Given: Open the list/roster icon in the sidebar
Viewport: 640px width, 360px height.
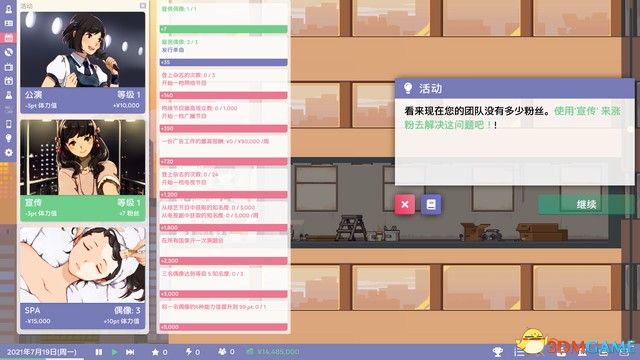Looking at the screenshot, I should (x=8, y=24).
